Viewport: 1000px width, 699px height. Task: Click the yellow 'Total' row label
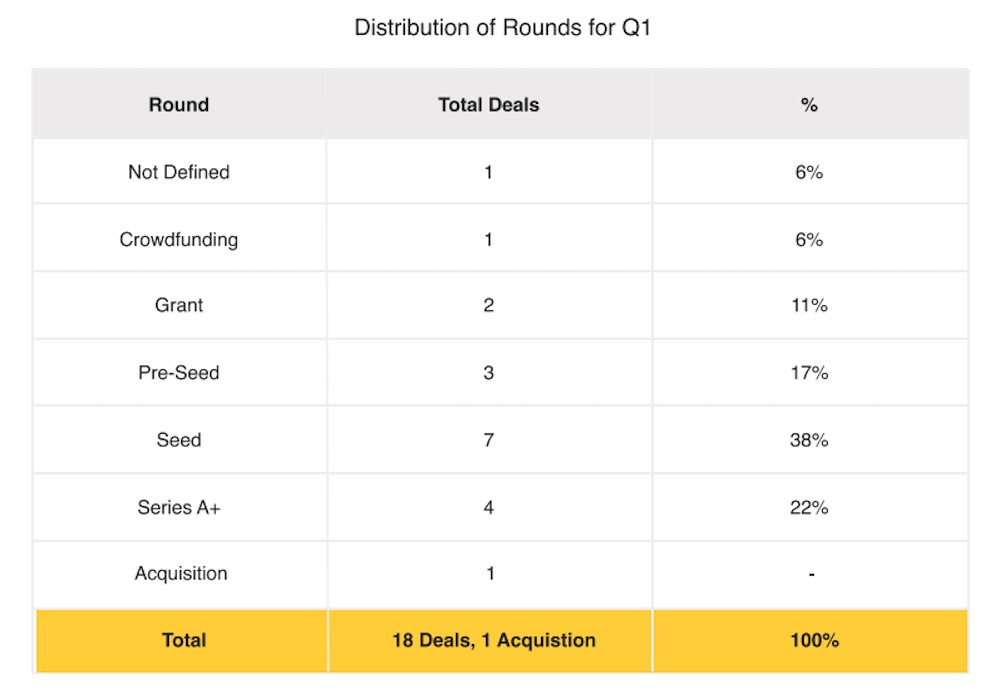click(184, 640)
